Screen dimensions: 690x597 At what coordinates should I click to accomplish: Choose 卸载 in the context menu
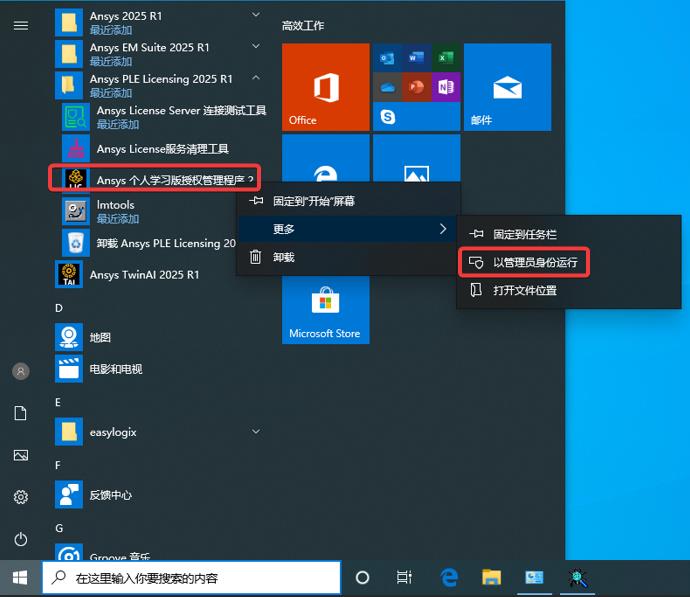(348, 256)
